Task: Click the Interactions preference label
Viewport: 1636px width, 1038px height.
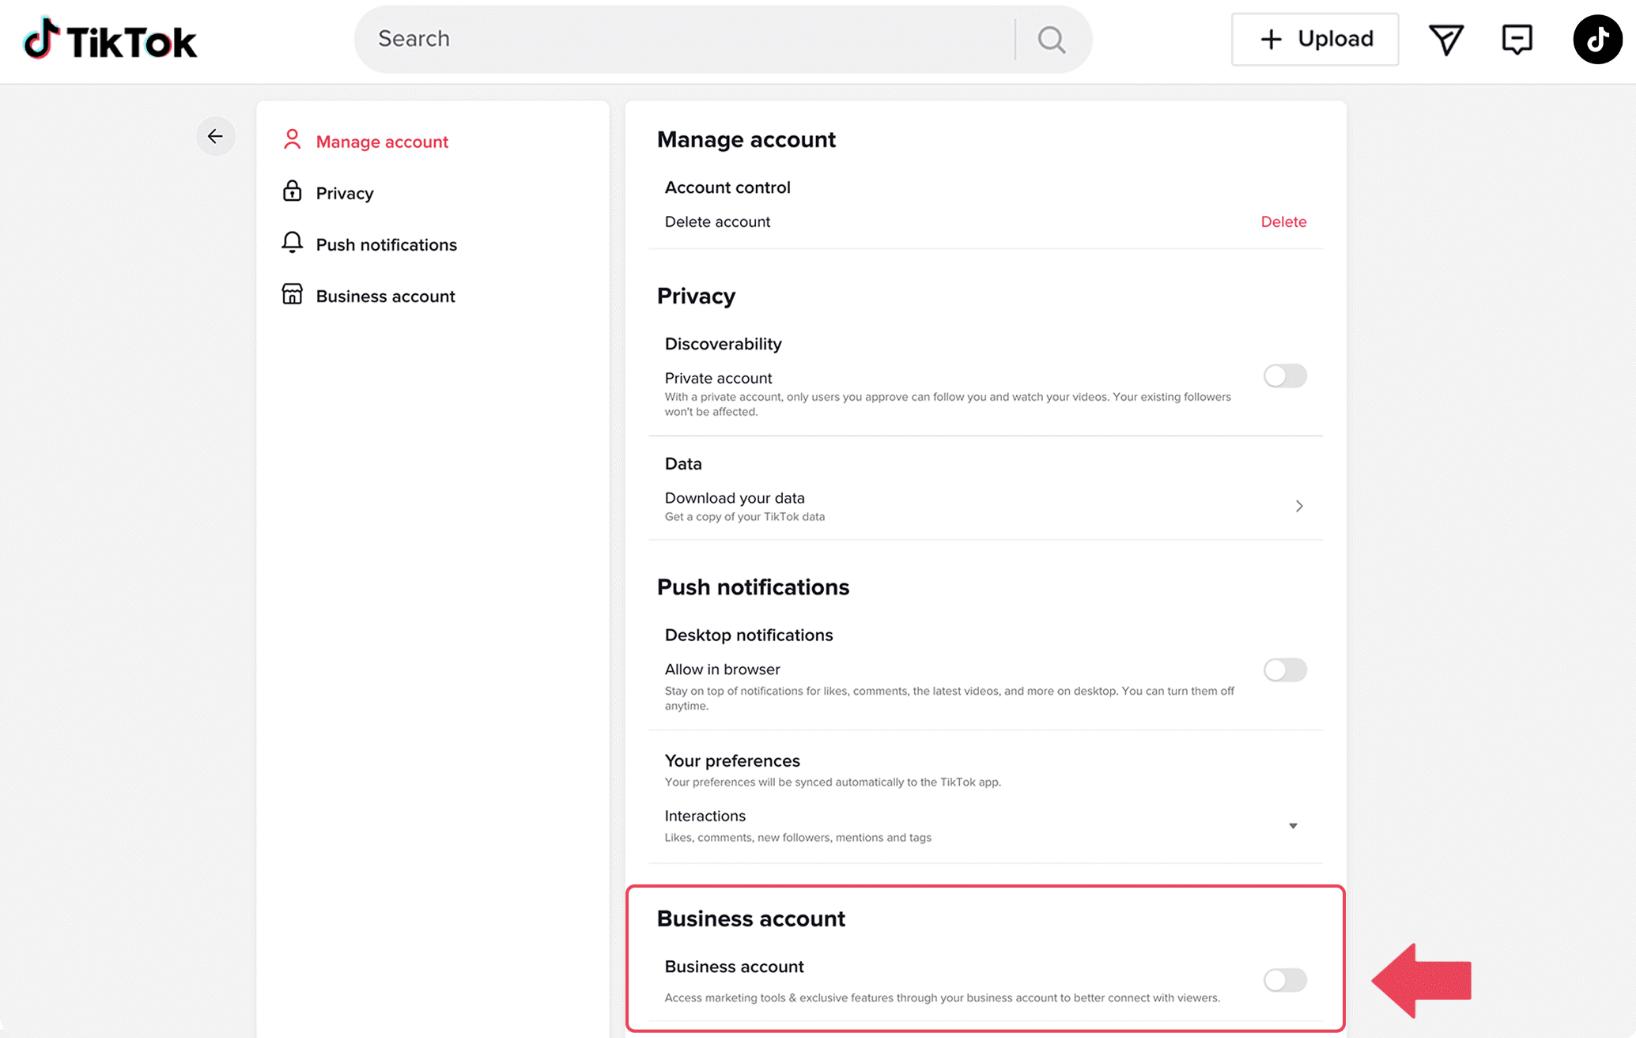Action: [705, 816]
